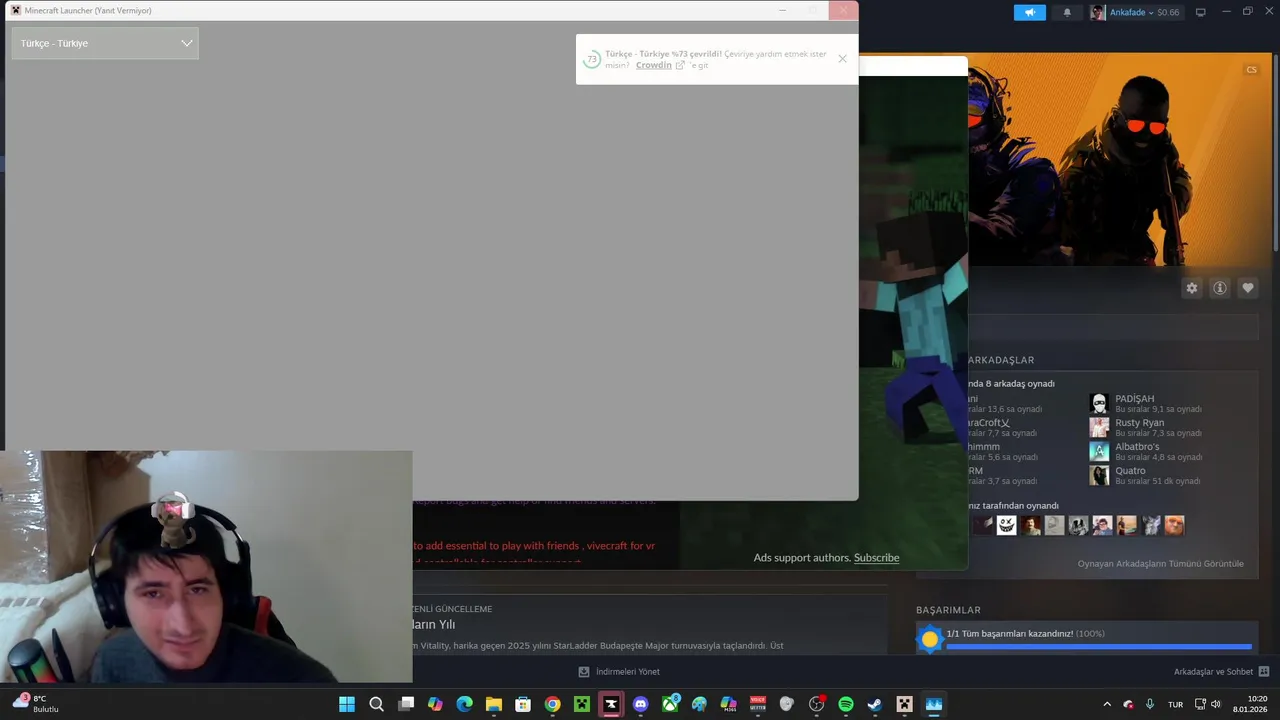The image size is (1280, 720).
Task: Click the Ankafade profile avatar in Steam
Action: click(x=1098, y=12)
